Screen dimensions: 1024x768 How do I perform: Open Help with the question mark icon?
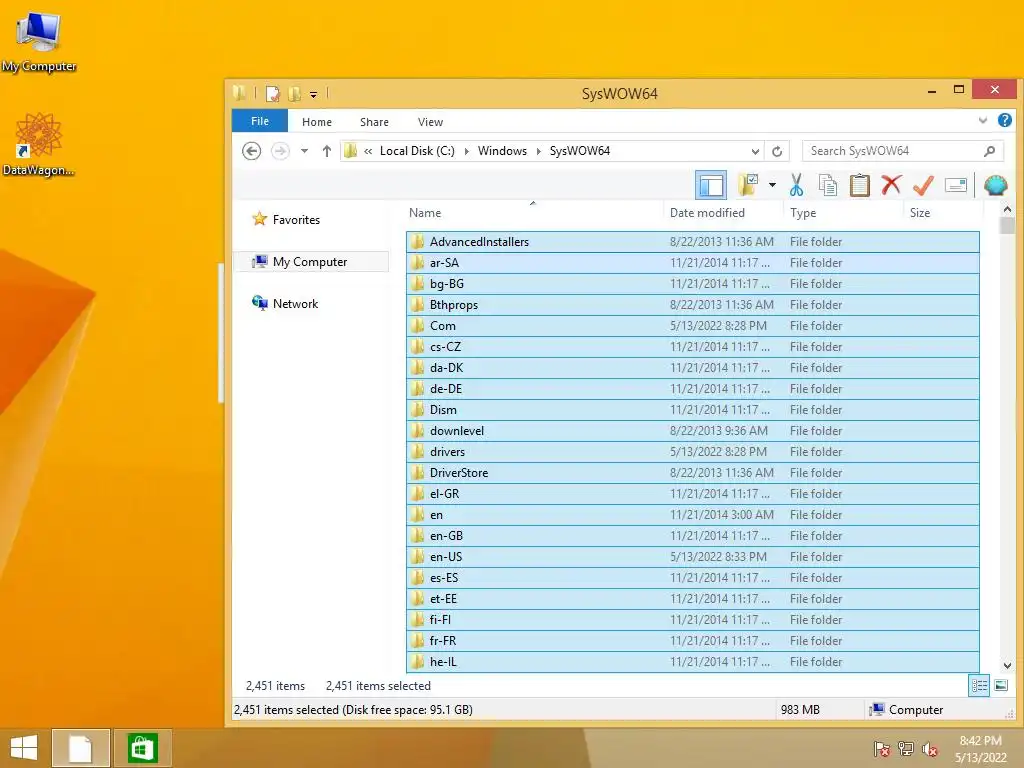pyautogui.click(x=1005, y=120)
